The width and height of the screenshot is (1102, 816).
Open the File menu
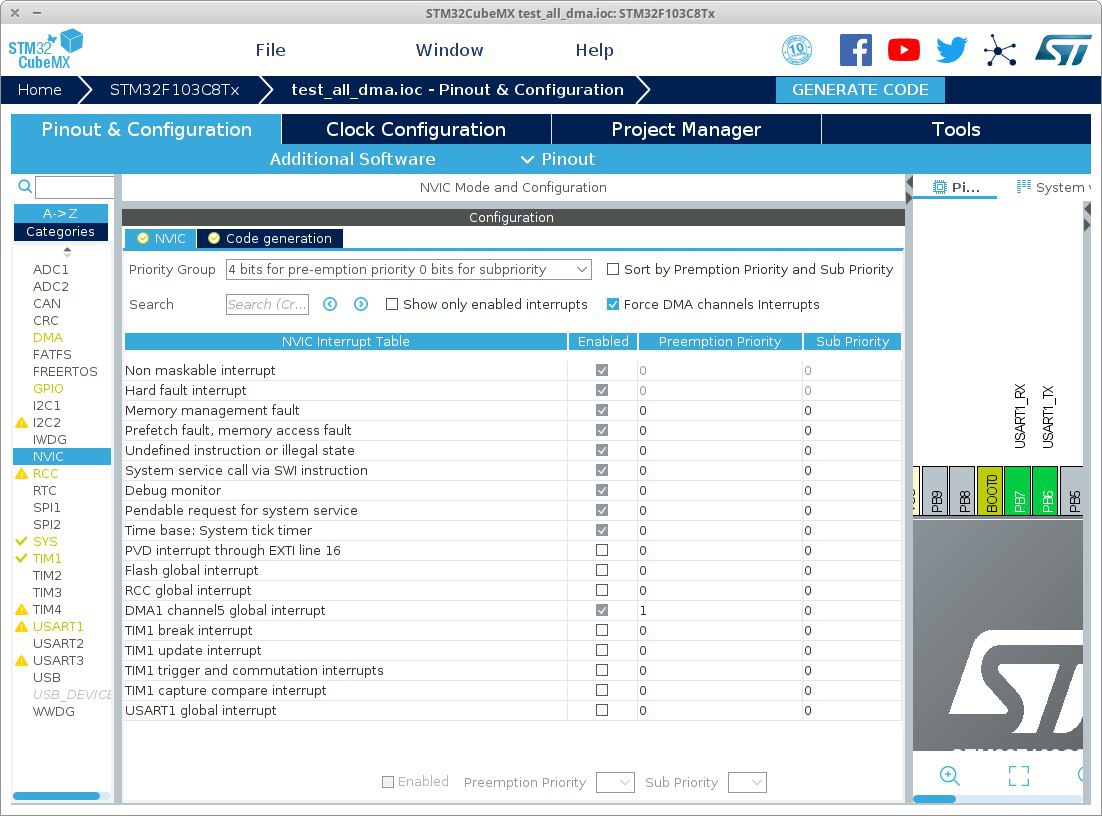[x=271, y=50]
